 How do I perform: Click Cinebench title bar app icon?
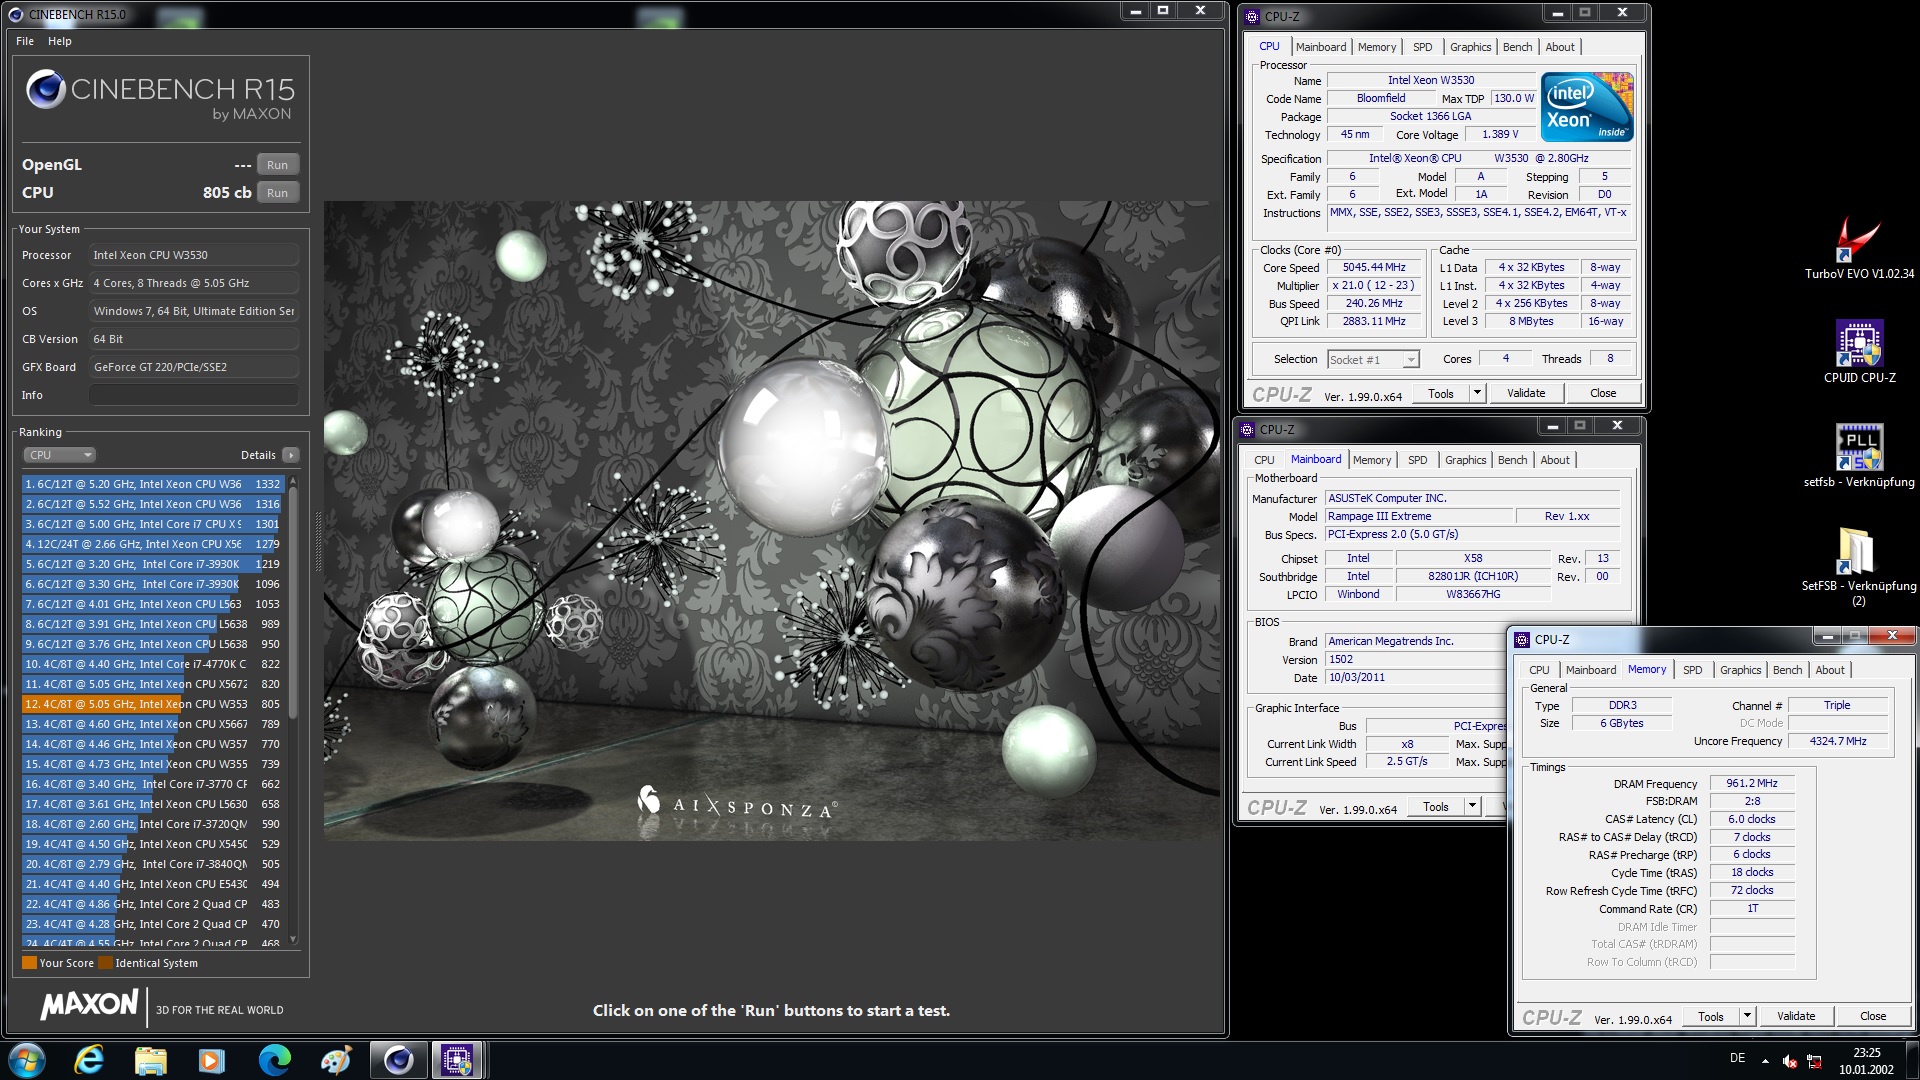15,14
